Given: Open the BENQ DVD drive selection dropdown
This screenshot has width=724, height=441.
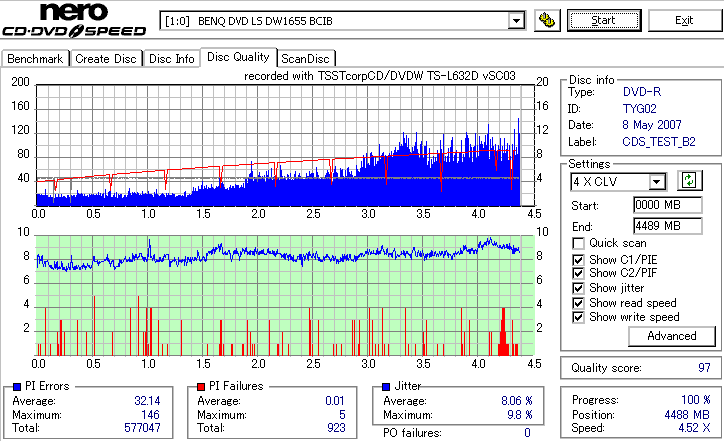Looking at the screenshot, I should pos(516,21).
